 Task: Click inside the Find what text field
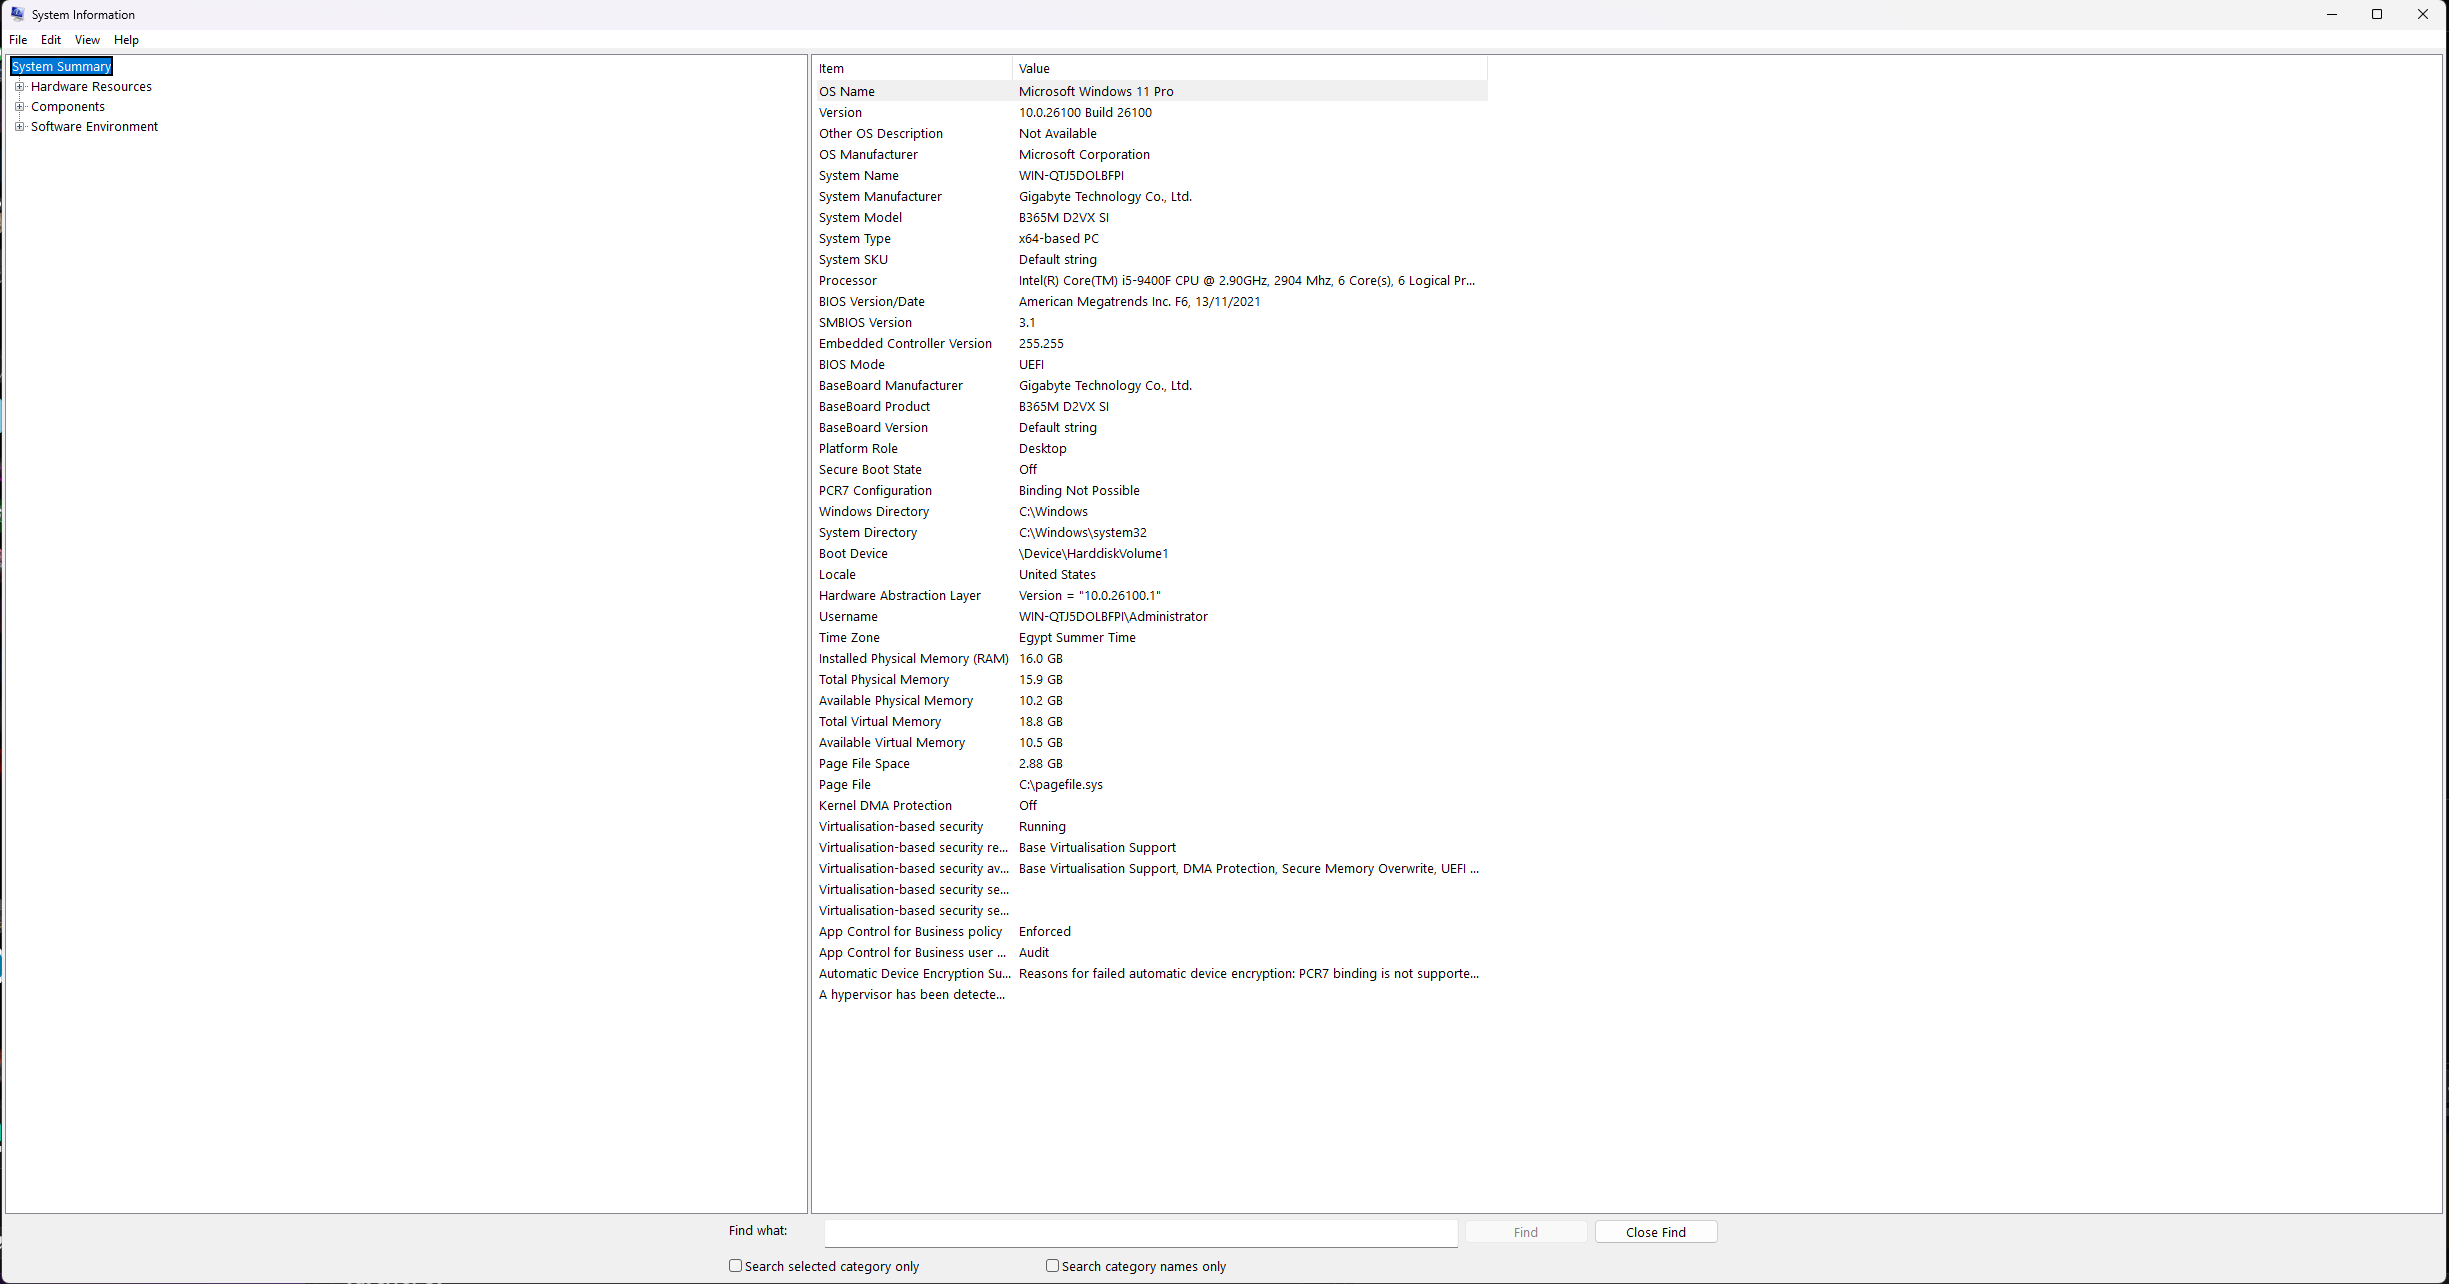click(1140, 1233)
